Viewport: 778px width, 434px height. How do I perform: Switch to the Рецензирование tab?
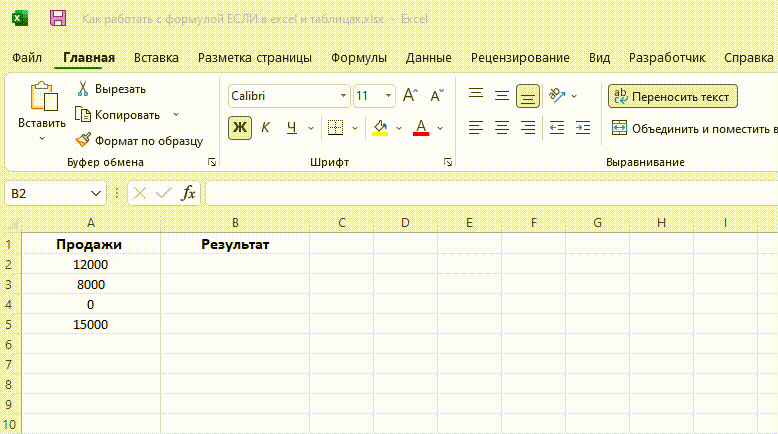tap(520, 58)
